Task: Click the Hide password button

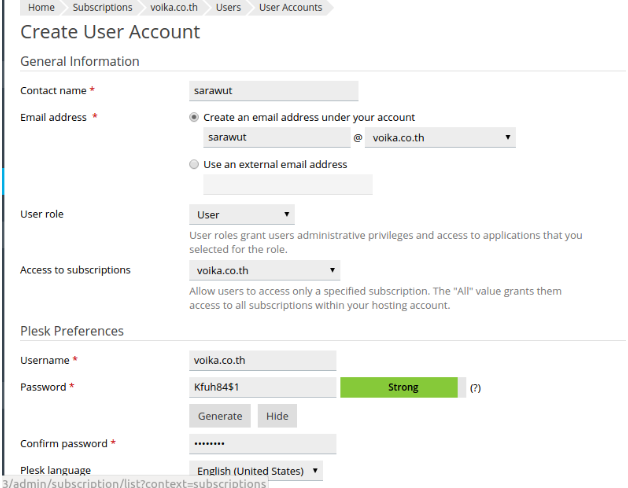Action: (x=277, y=416)
